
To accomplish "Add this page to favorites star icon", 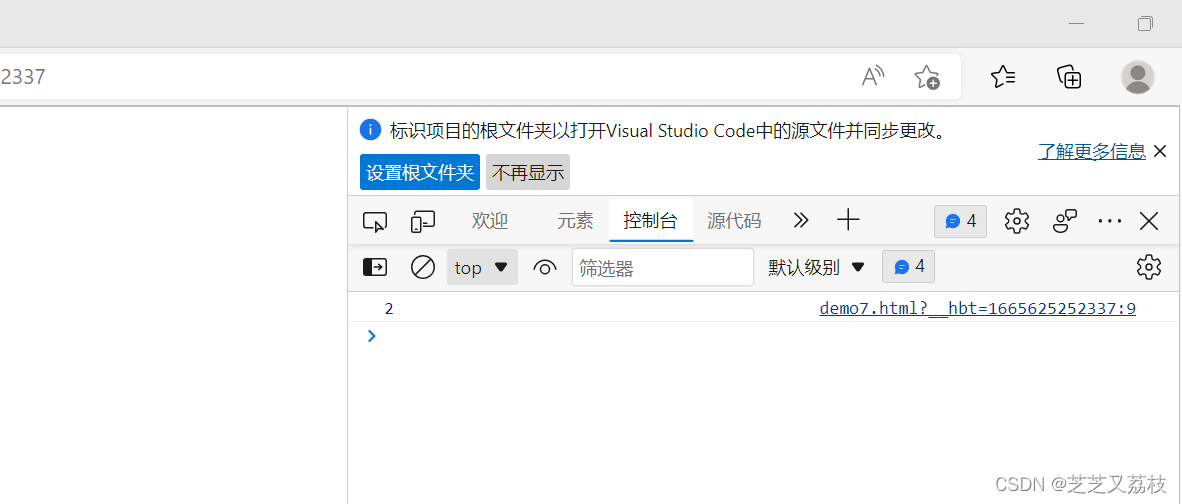I will coord(926,77).
